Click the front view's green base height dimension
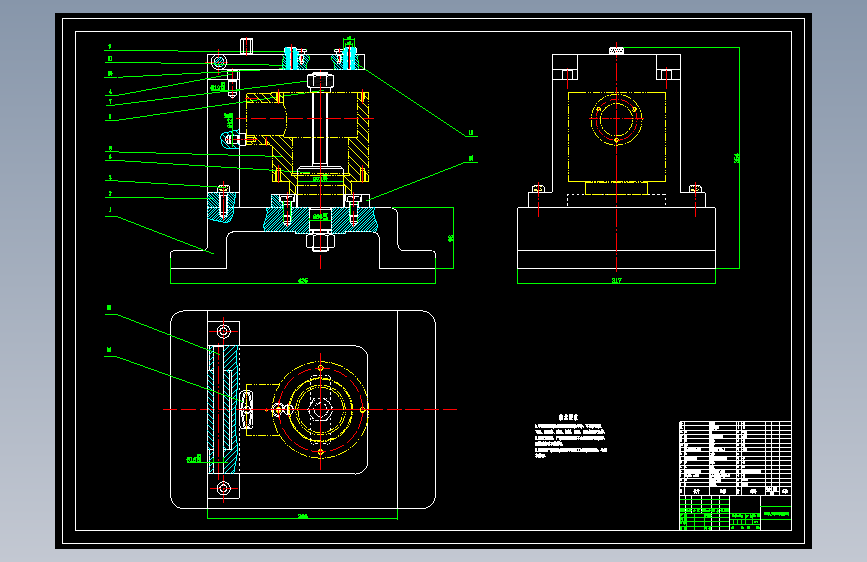867x562 pixels. pyautogui.click(x=450, y=238)
